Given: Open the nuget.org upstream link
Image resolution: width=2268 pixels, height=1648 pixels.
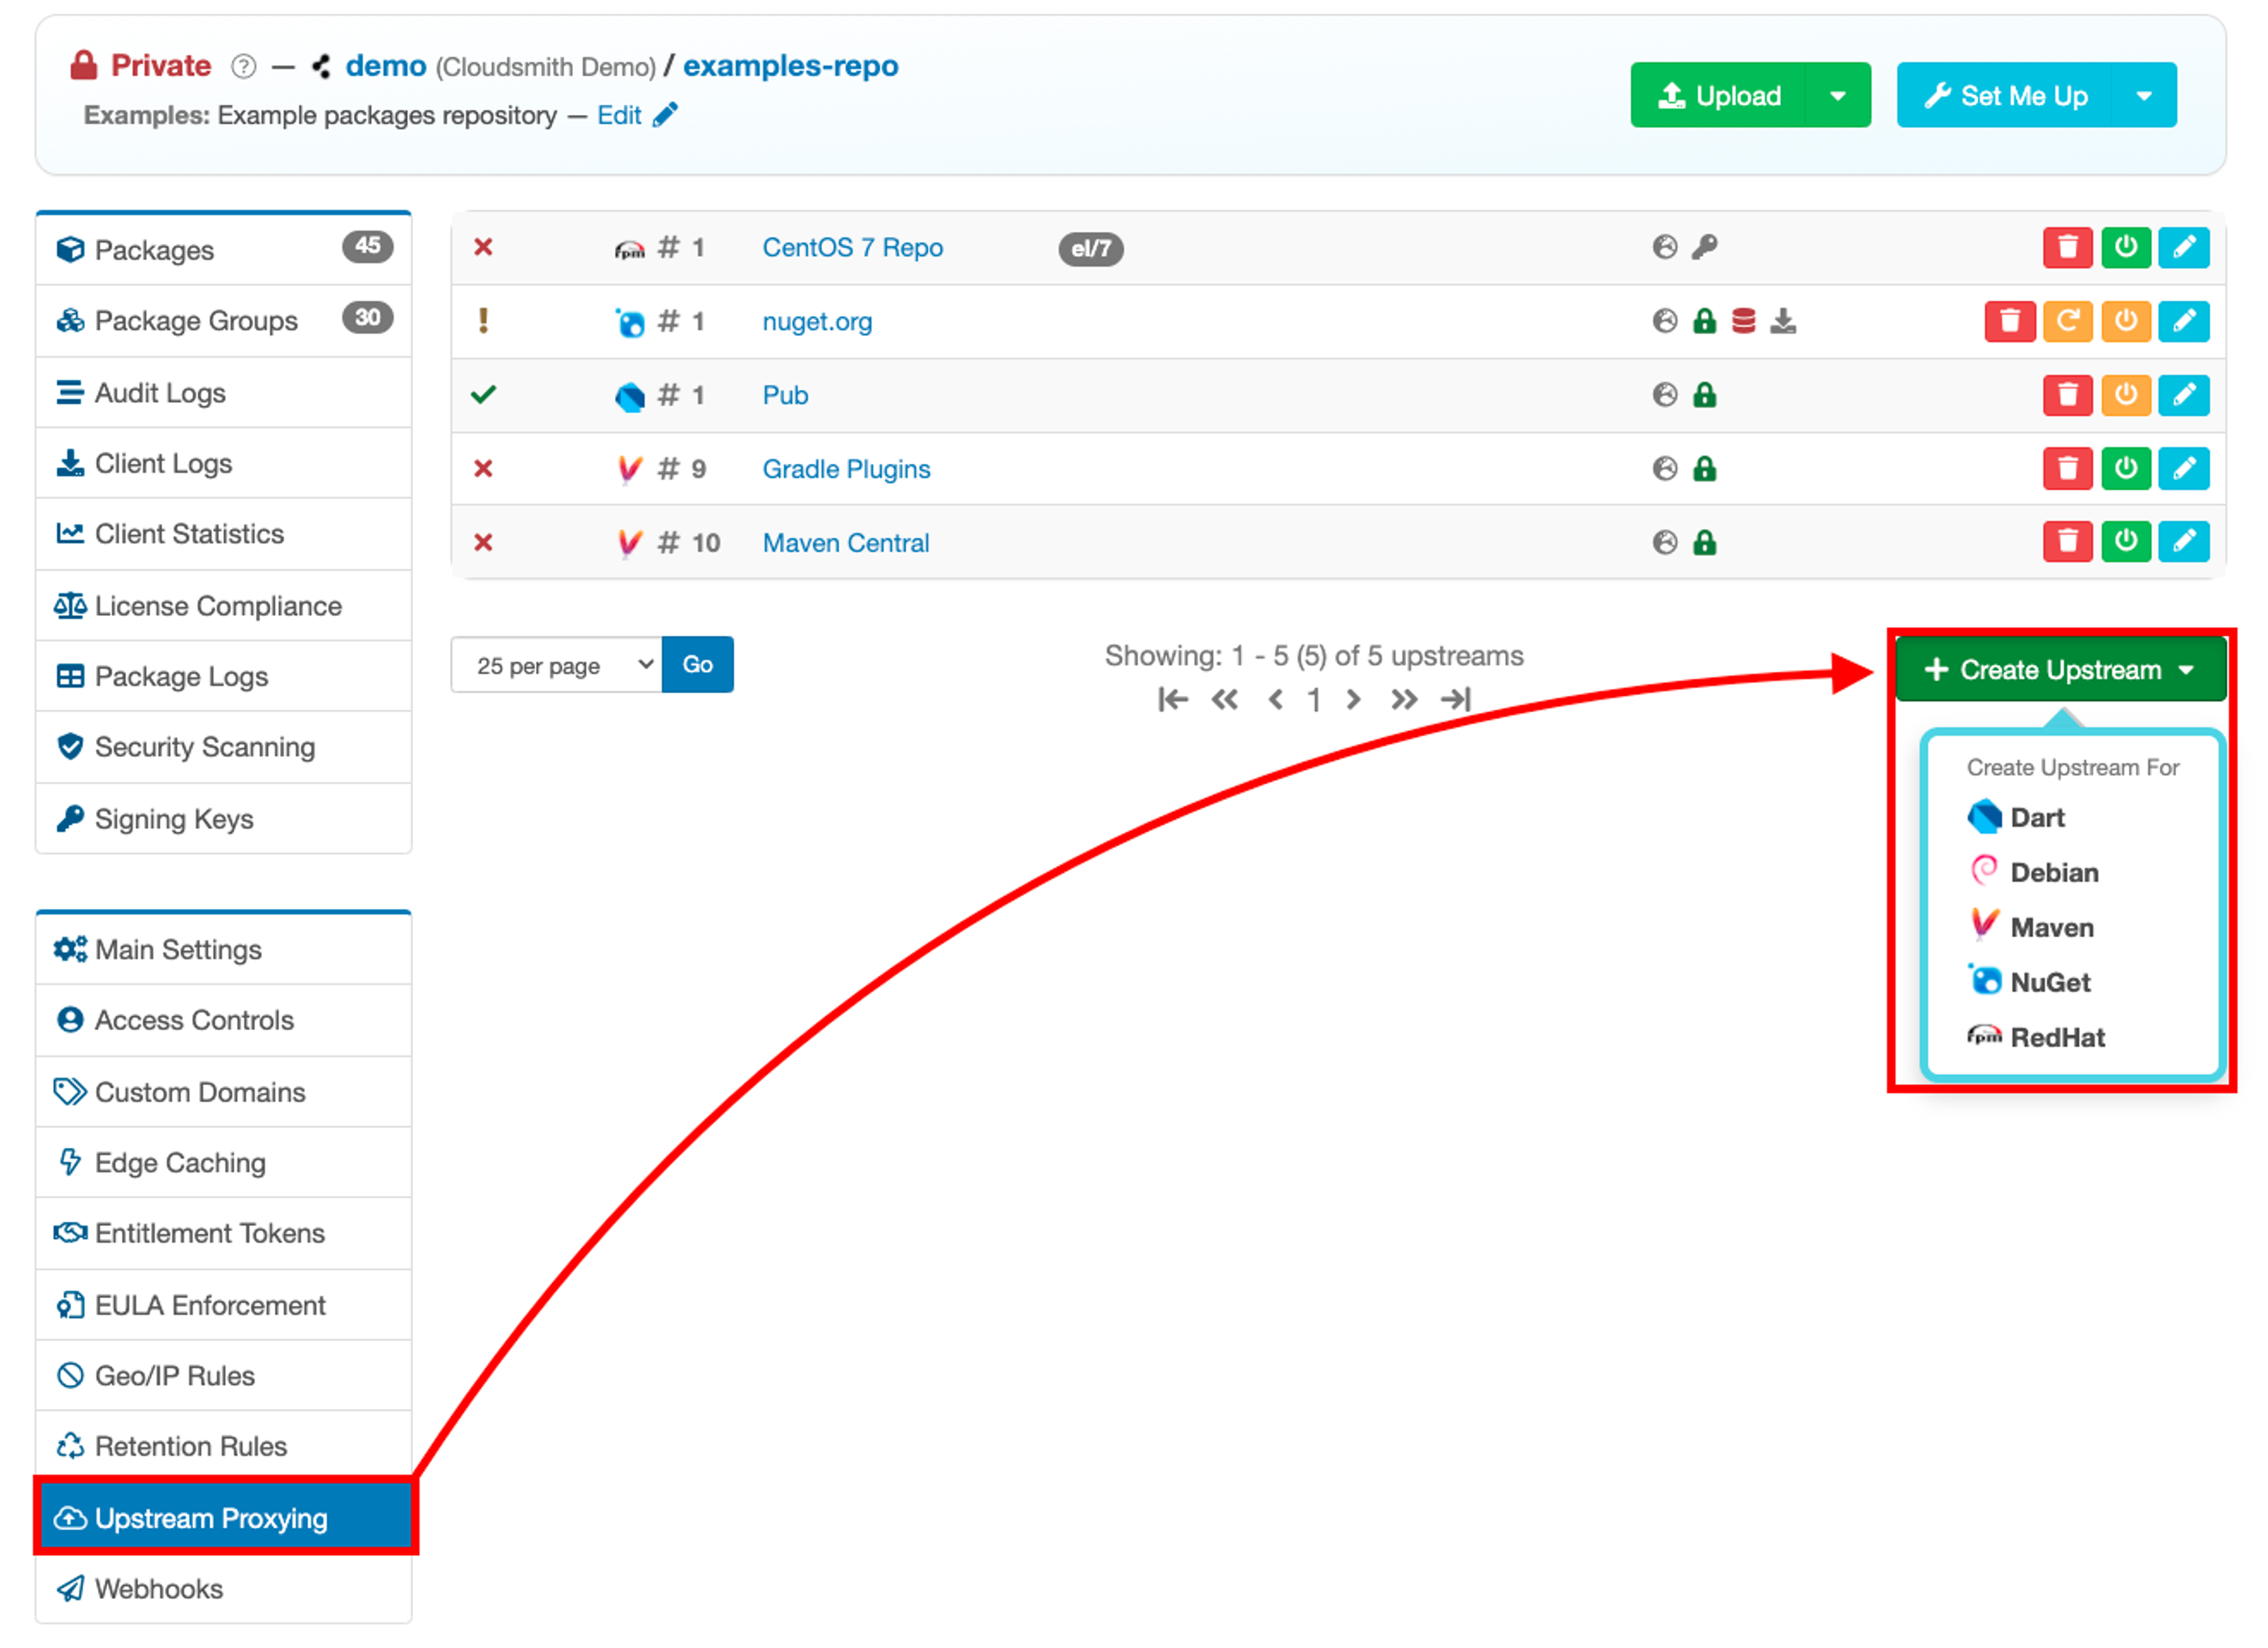Looking at the screenshot, I should [x=817, y=322].
